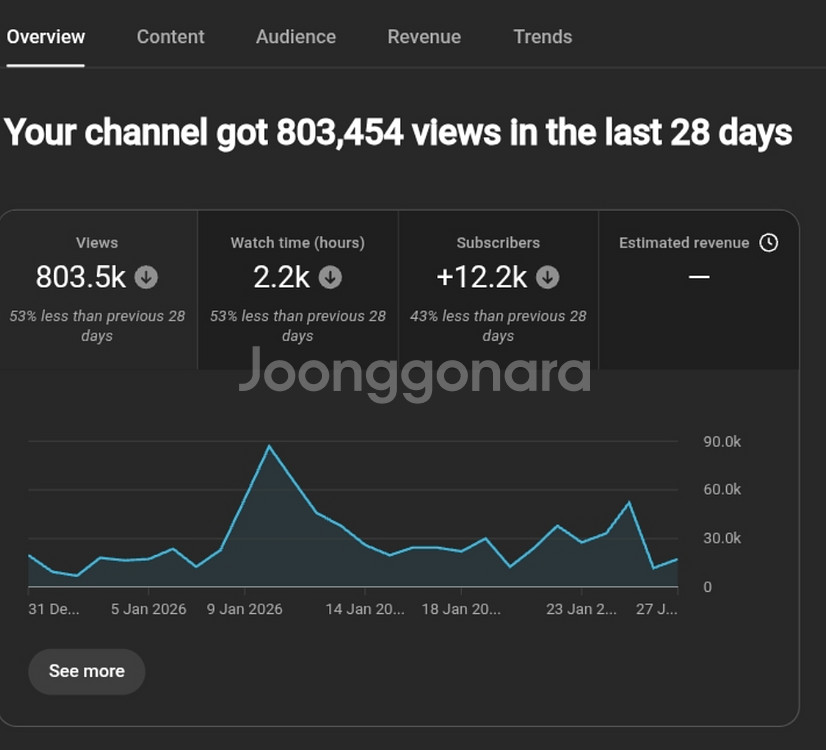Click the Overview tab
The image size is (826, 750).
(46, 37)
